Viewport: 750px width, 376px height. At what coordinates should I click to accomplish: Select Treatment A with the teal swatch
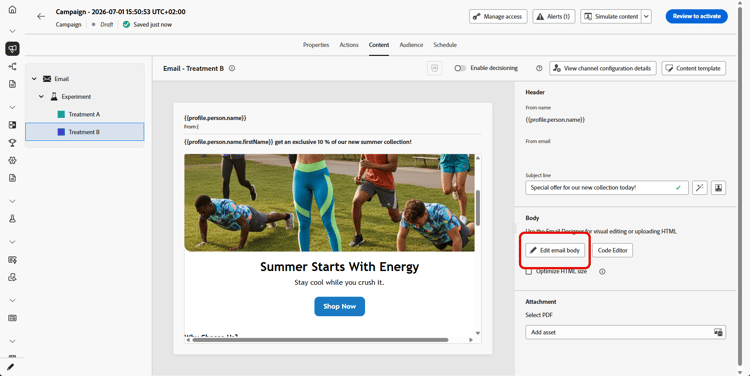pos(84,114)
